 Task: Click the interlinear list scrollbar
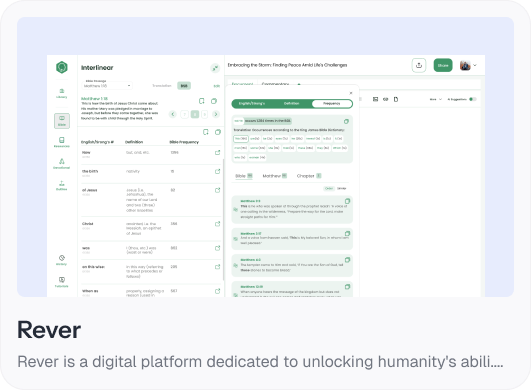click(x=223, y=219)
